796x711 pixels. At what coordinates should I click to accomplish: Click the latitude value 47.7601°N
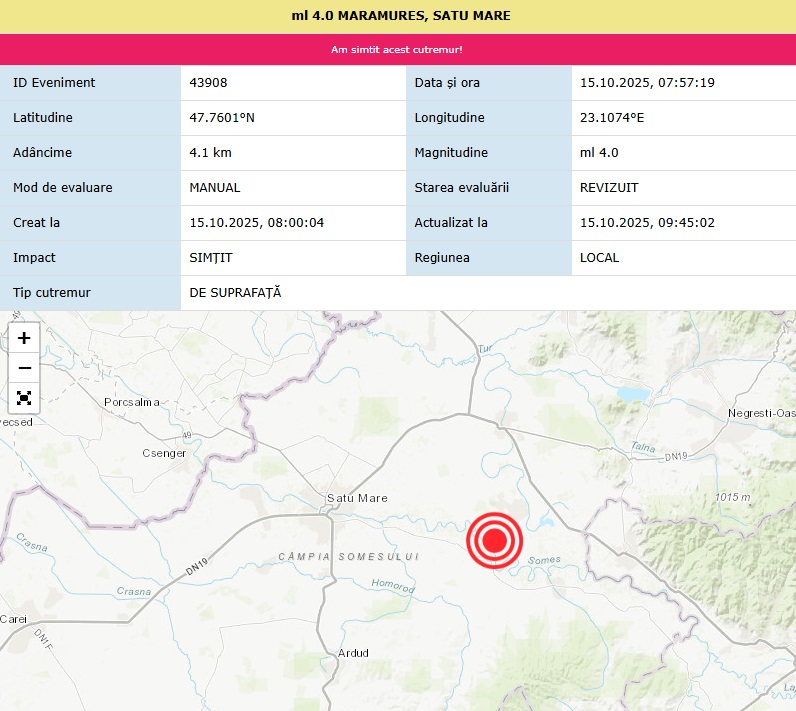pos(222,118)
